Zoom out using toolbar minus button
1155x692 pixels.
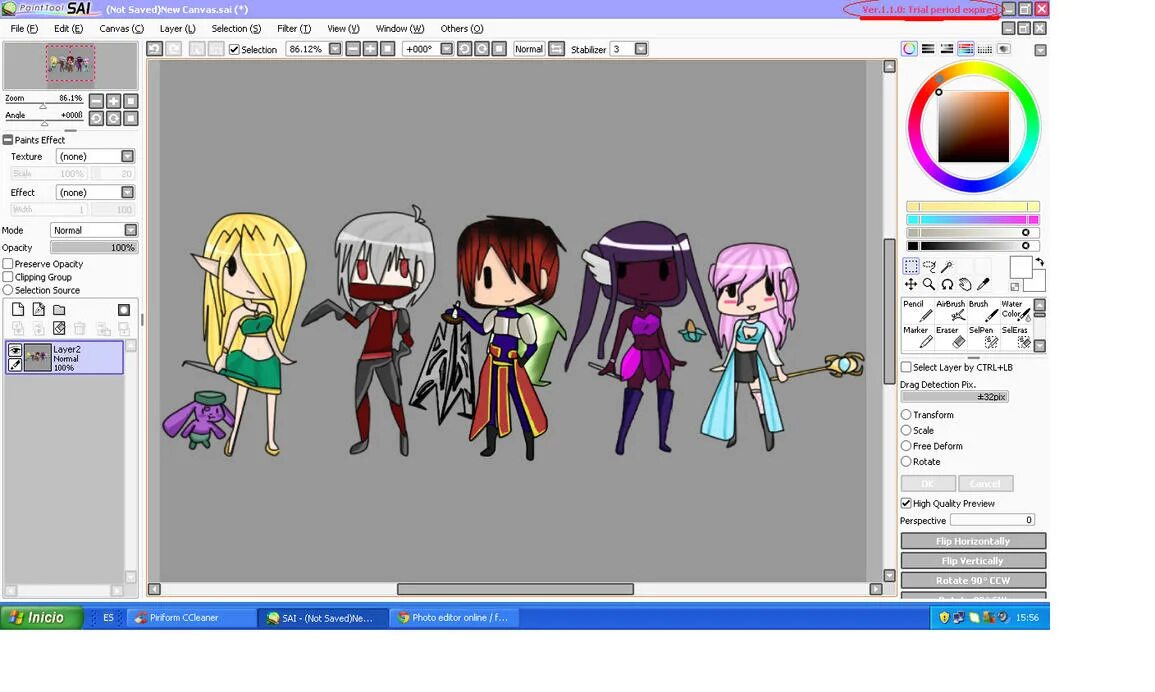click(x=353, y=49)
